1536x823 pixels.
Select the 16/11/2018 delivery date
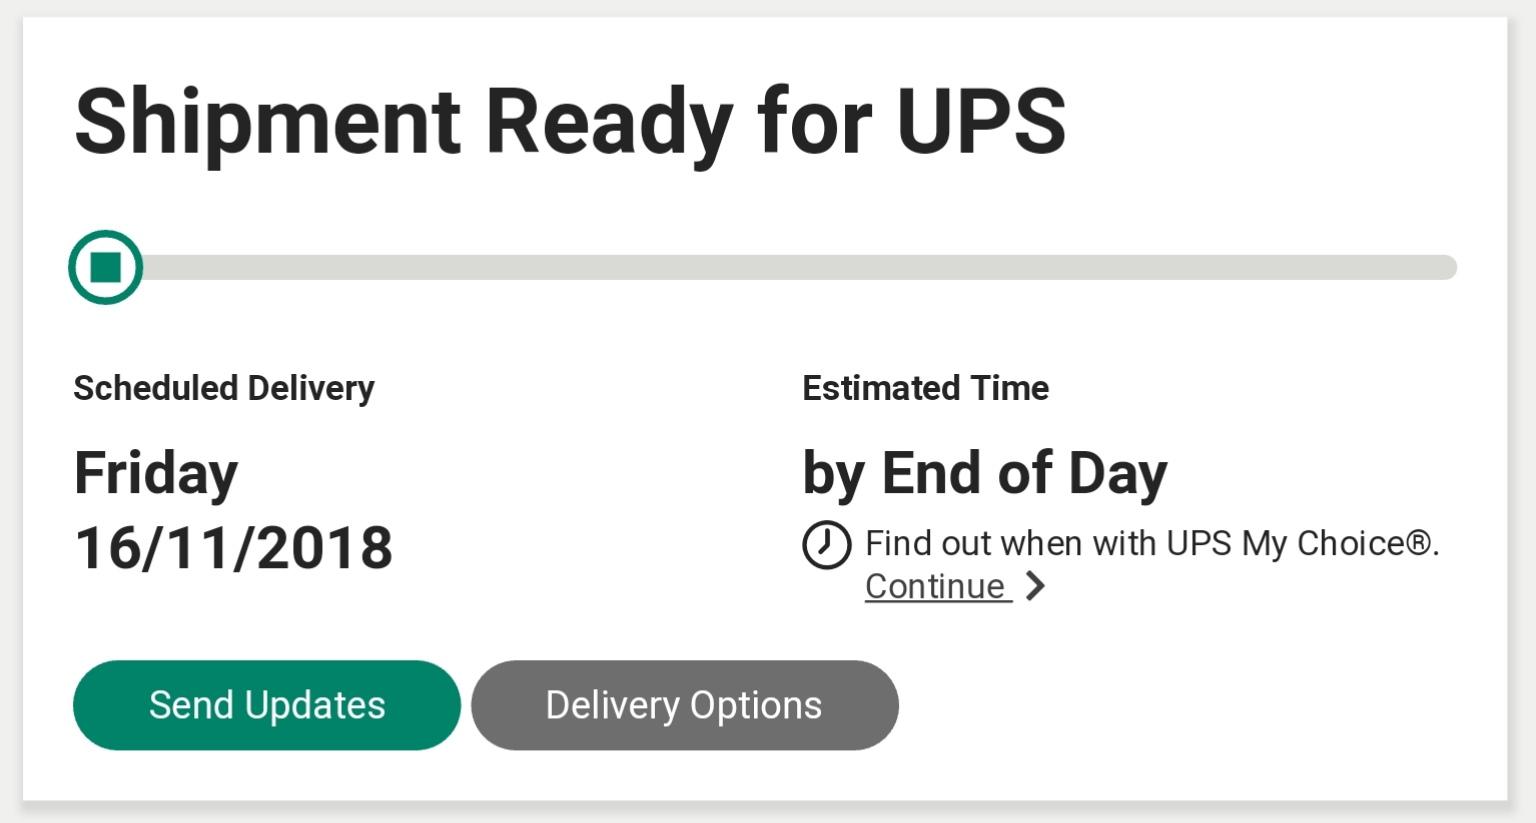(234, 548)
